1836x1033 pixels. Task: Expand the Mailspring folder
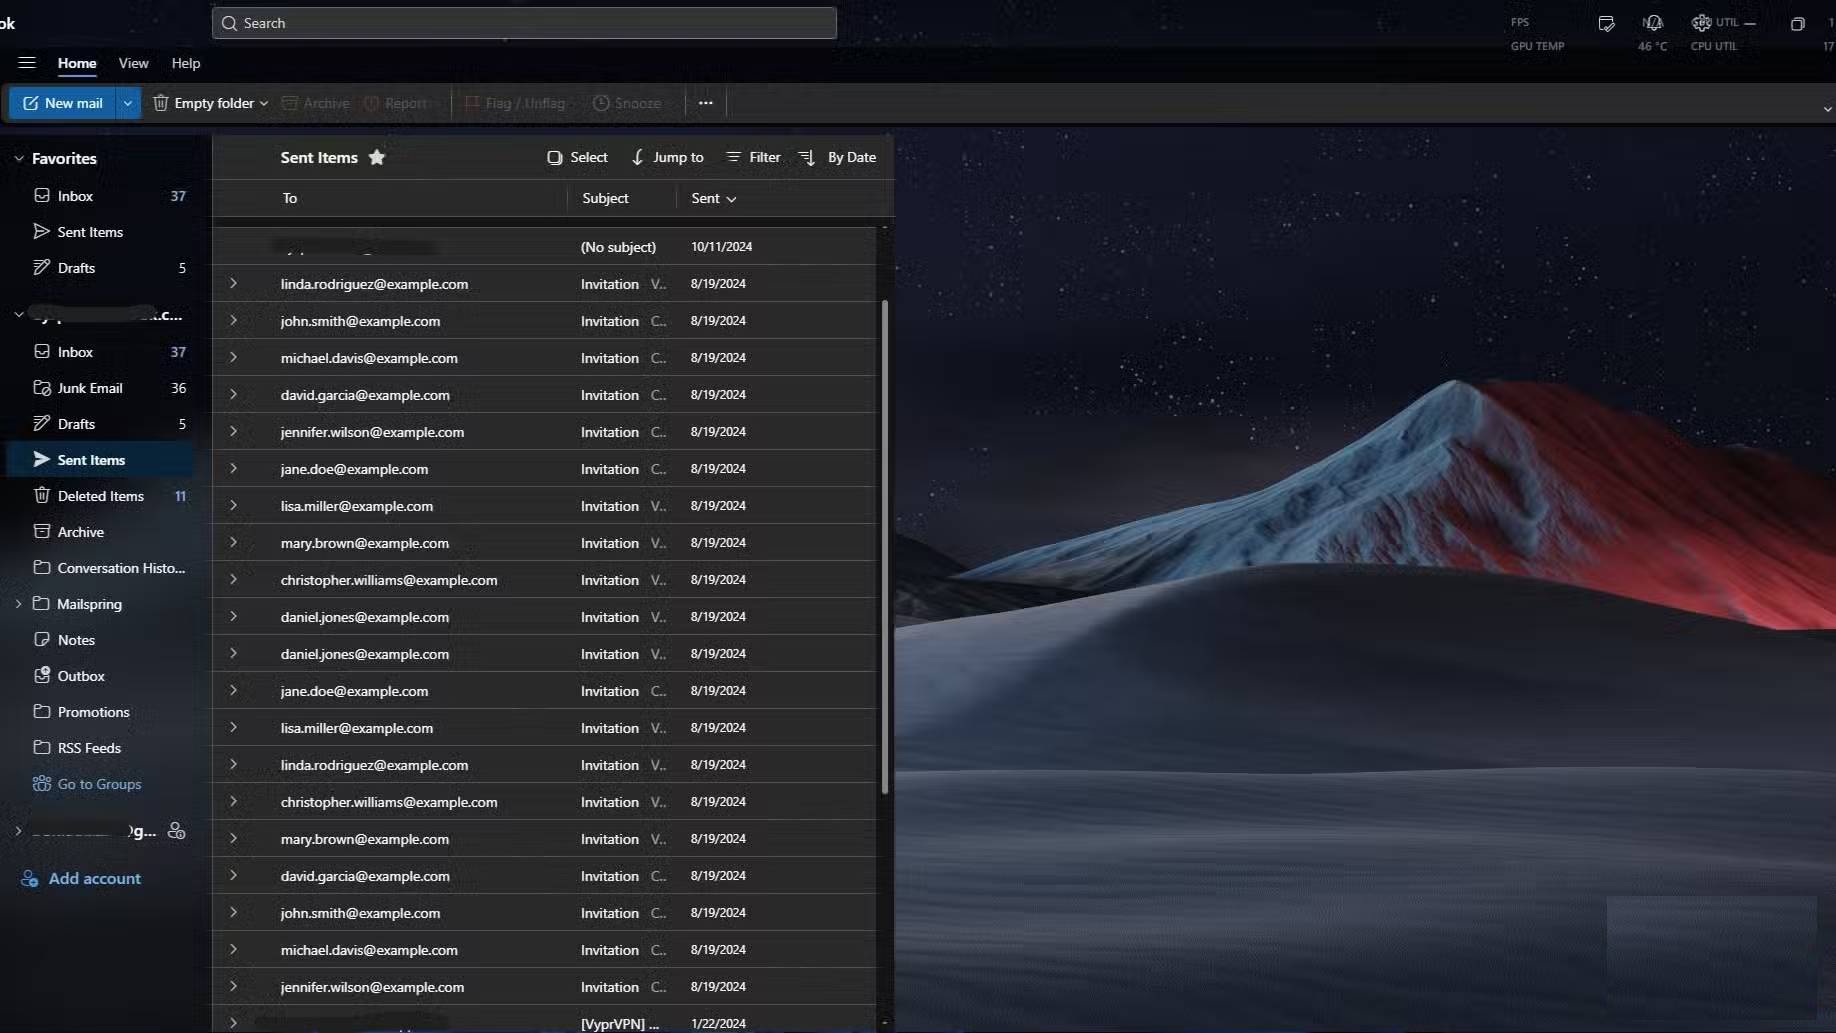(19, 604)
